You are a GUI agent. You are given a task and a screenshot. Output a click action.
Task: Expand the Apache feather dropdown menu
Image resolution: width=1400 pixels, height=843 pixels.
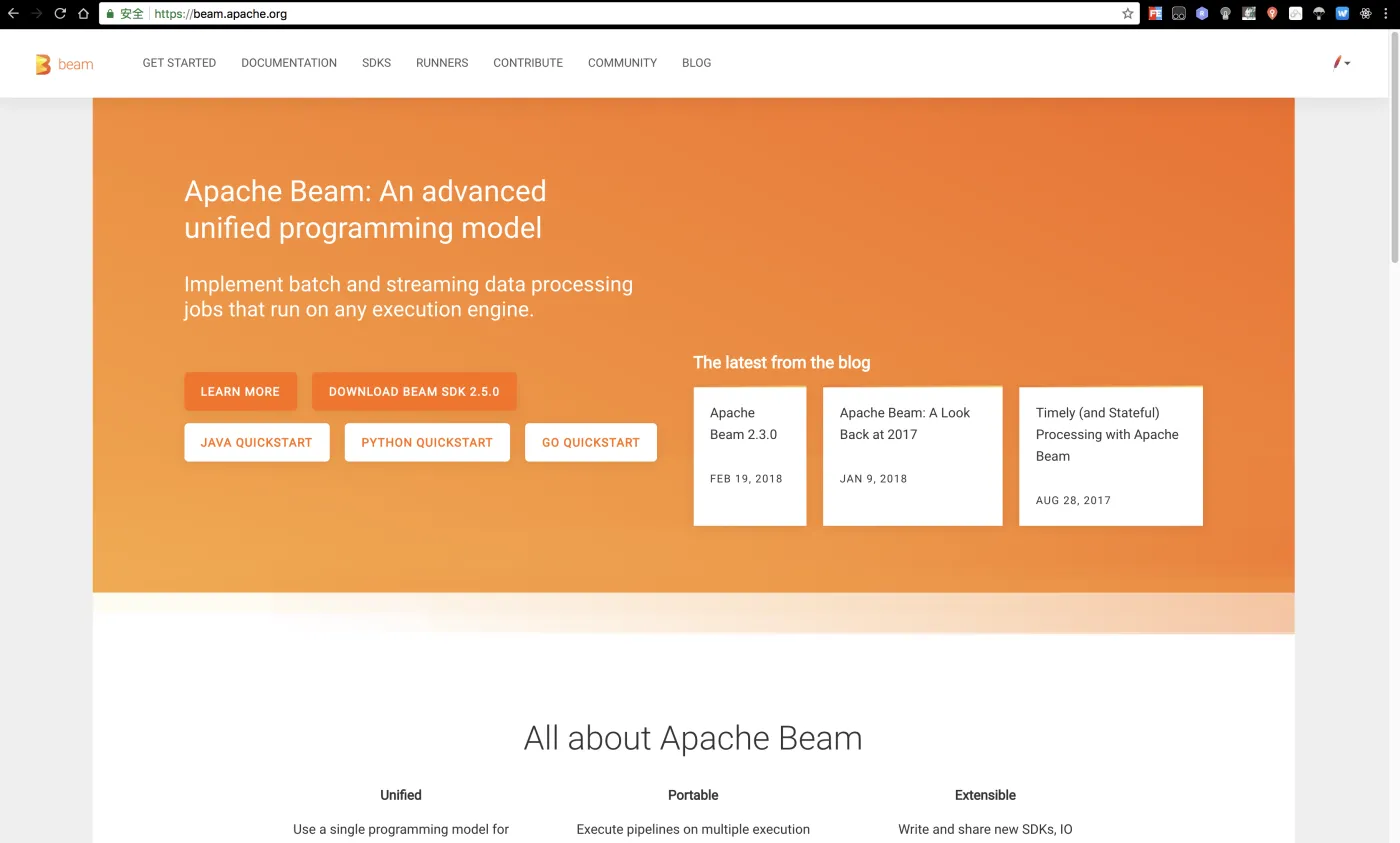point(1341,63)
